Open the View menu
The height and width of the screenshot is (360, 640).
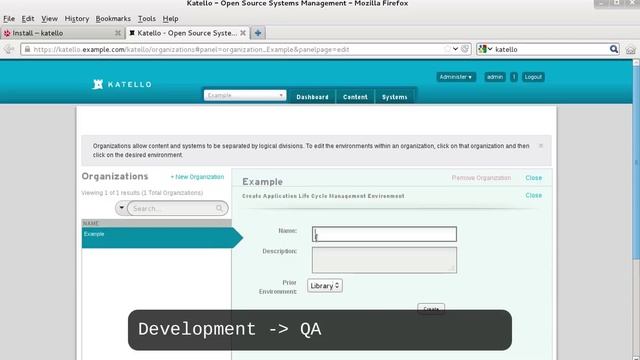(x=49, y=19)
